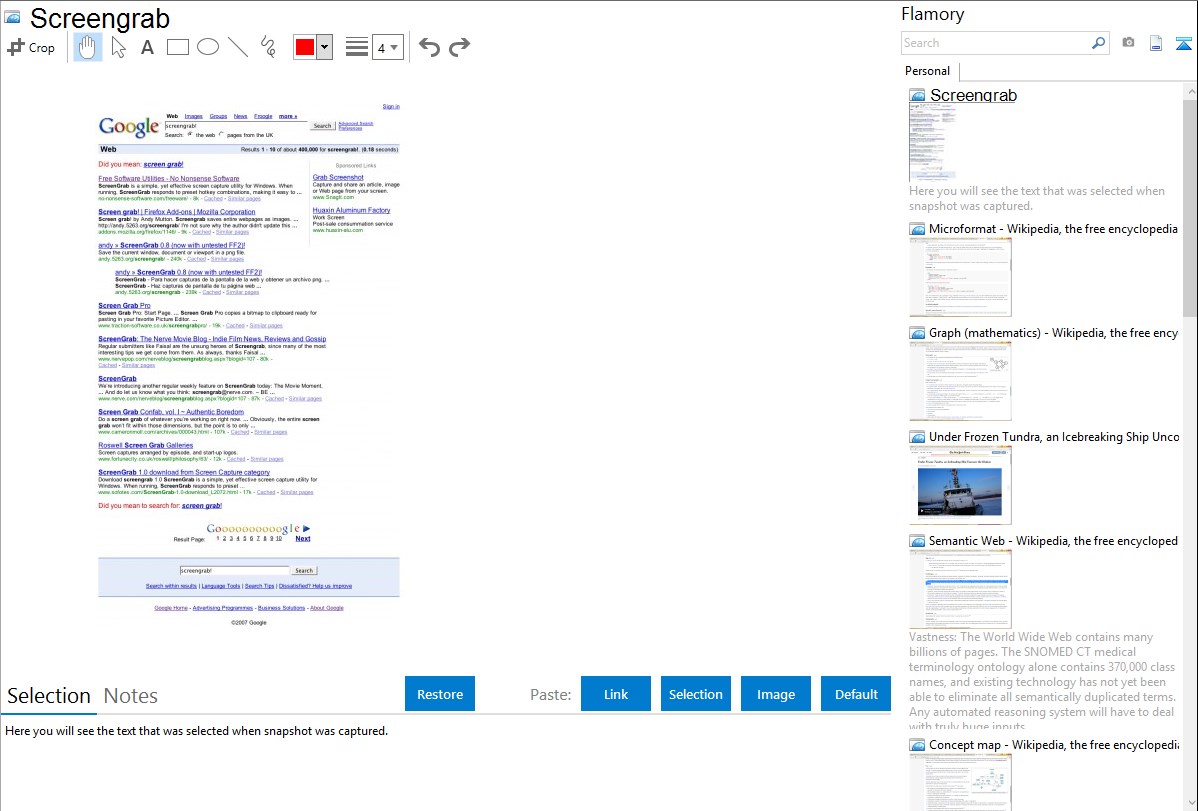Open the line width 4 dropdown
Viewport: 1198px width, 811px height.
(387, 47)
